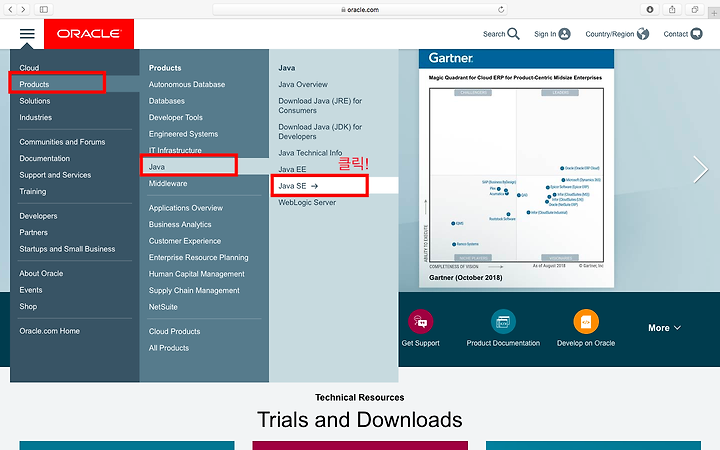The height and width of the screenshot is (450, 720).
Task: Expand the More dropdown
Action: click(x=664, y=328)
